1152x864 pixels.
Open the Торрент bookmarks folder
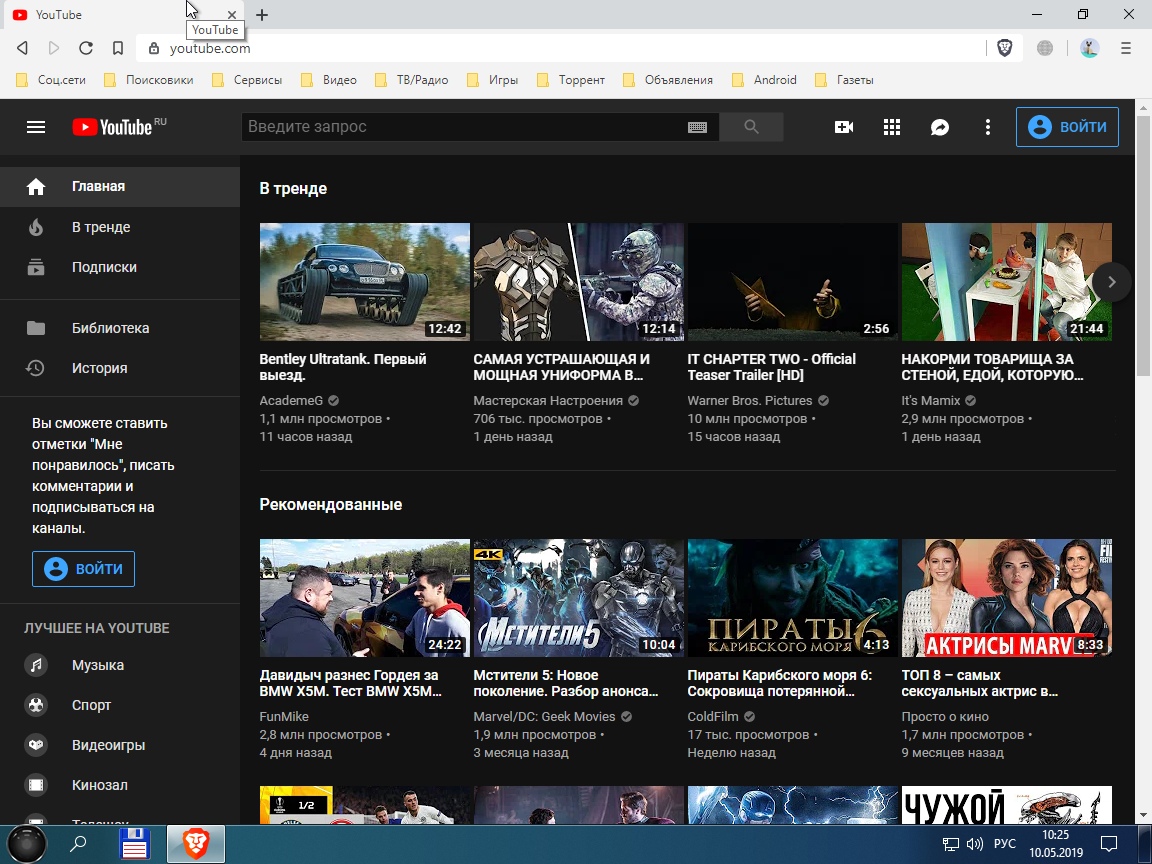(571, 80)
